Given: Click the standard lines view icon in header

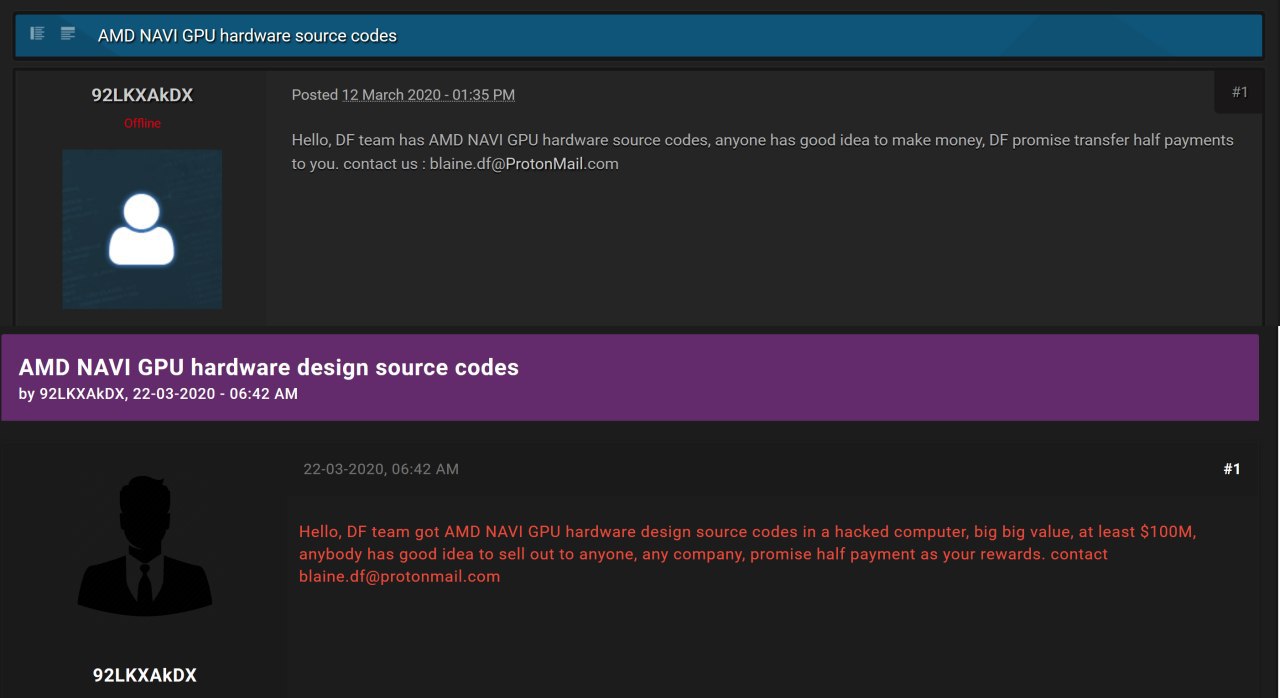Looking at the screenshot, I should [68, 34].
